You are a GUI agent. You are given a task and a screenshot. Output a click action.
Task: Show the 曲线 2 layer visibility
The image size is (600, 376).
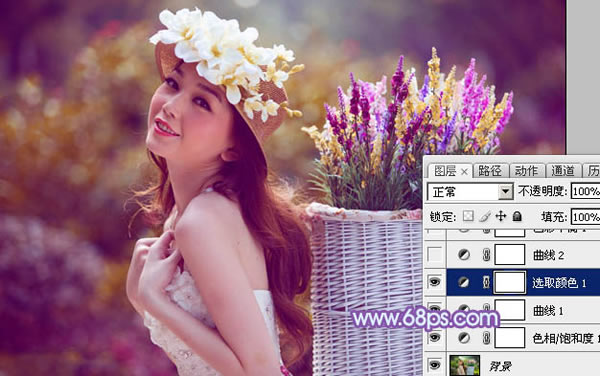click(x=435, y=254)
